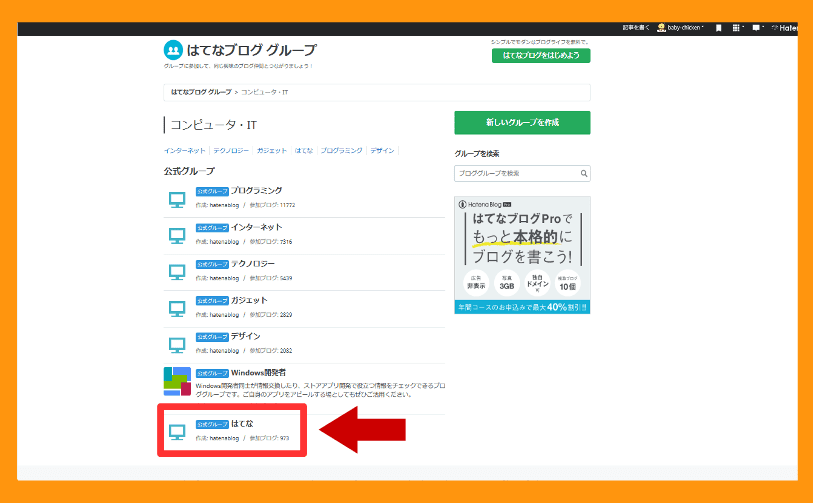Click the 新しいグループを作成 button
Image resolution: width=813 pixels, height=503 pixels.
[x=522, y=123]
